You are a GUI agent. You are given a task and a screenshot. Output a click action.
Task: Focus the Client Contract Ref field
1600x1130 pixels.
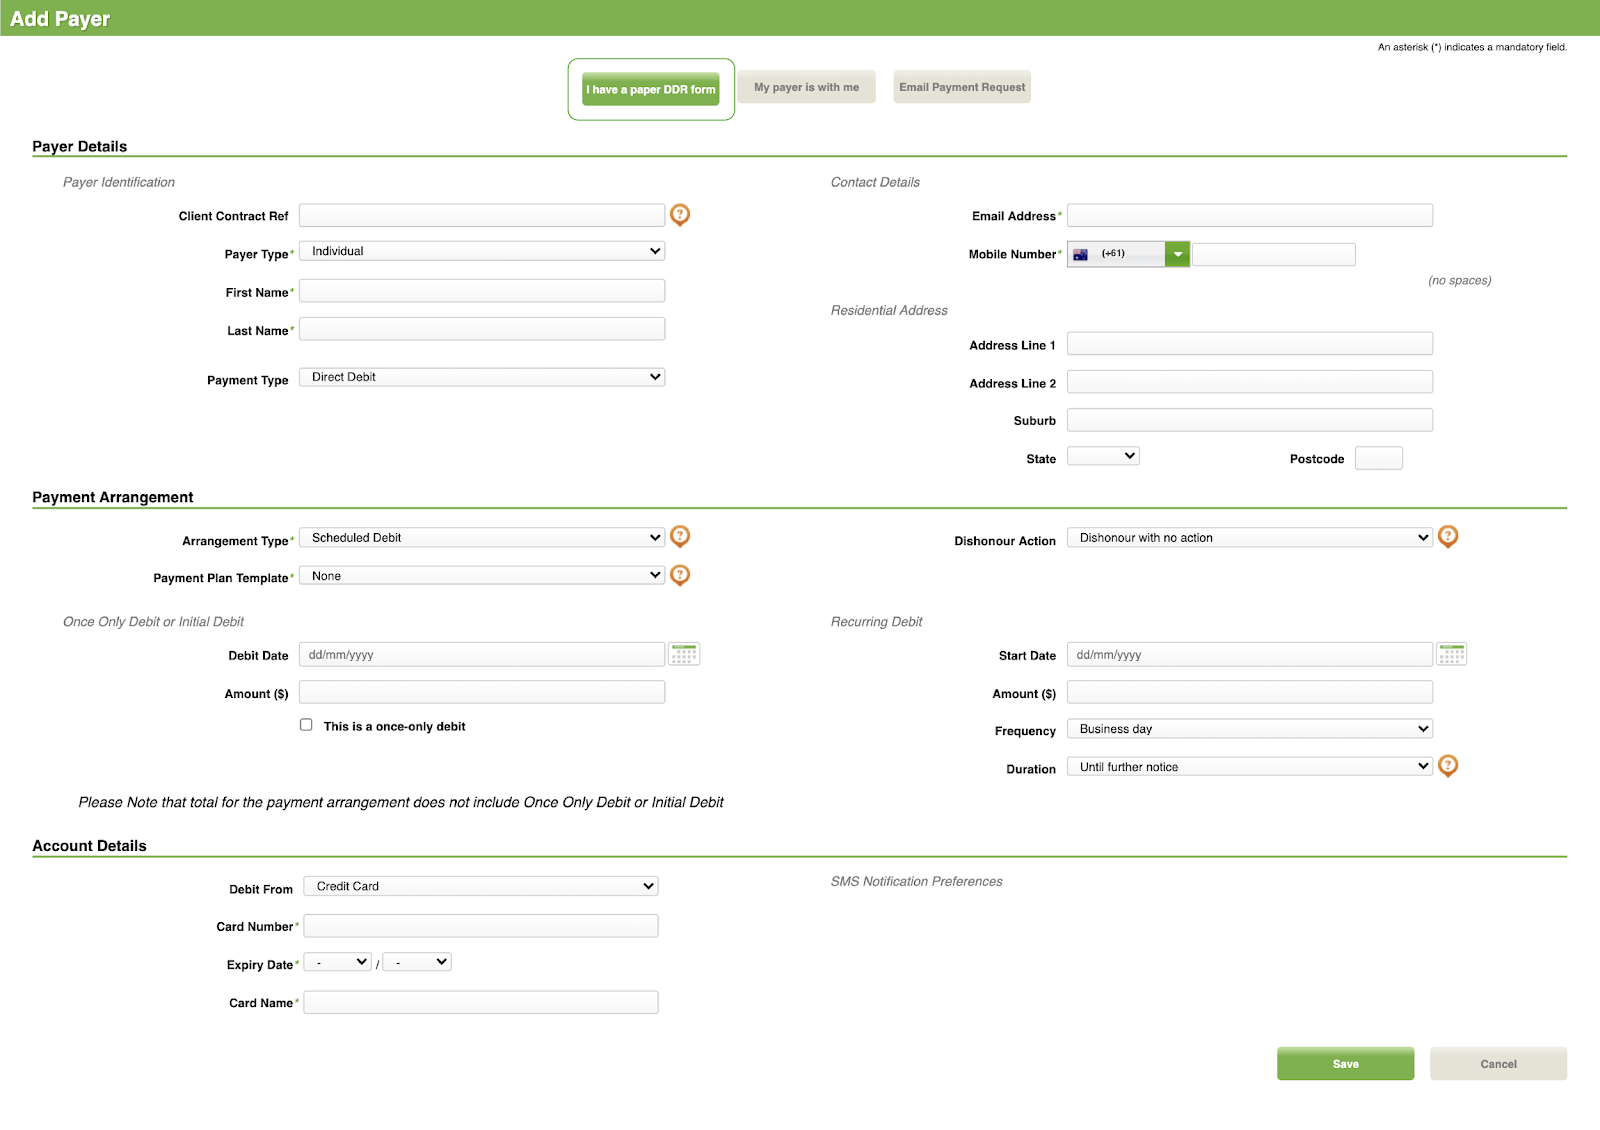coord(482,215)
